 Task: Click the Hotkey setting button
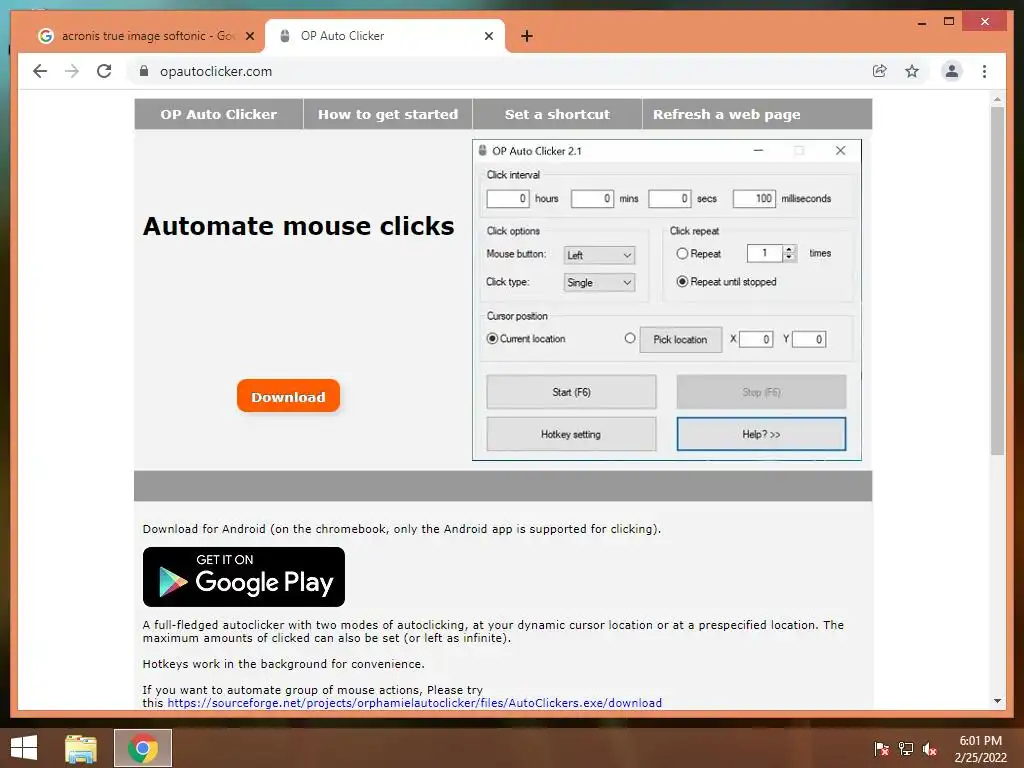point(571,434)
